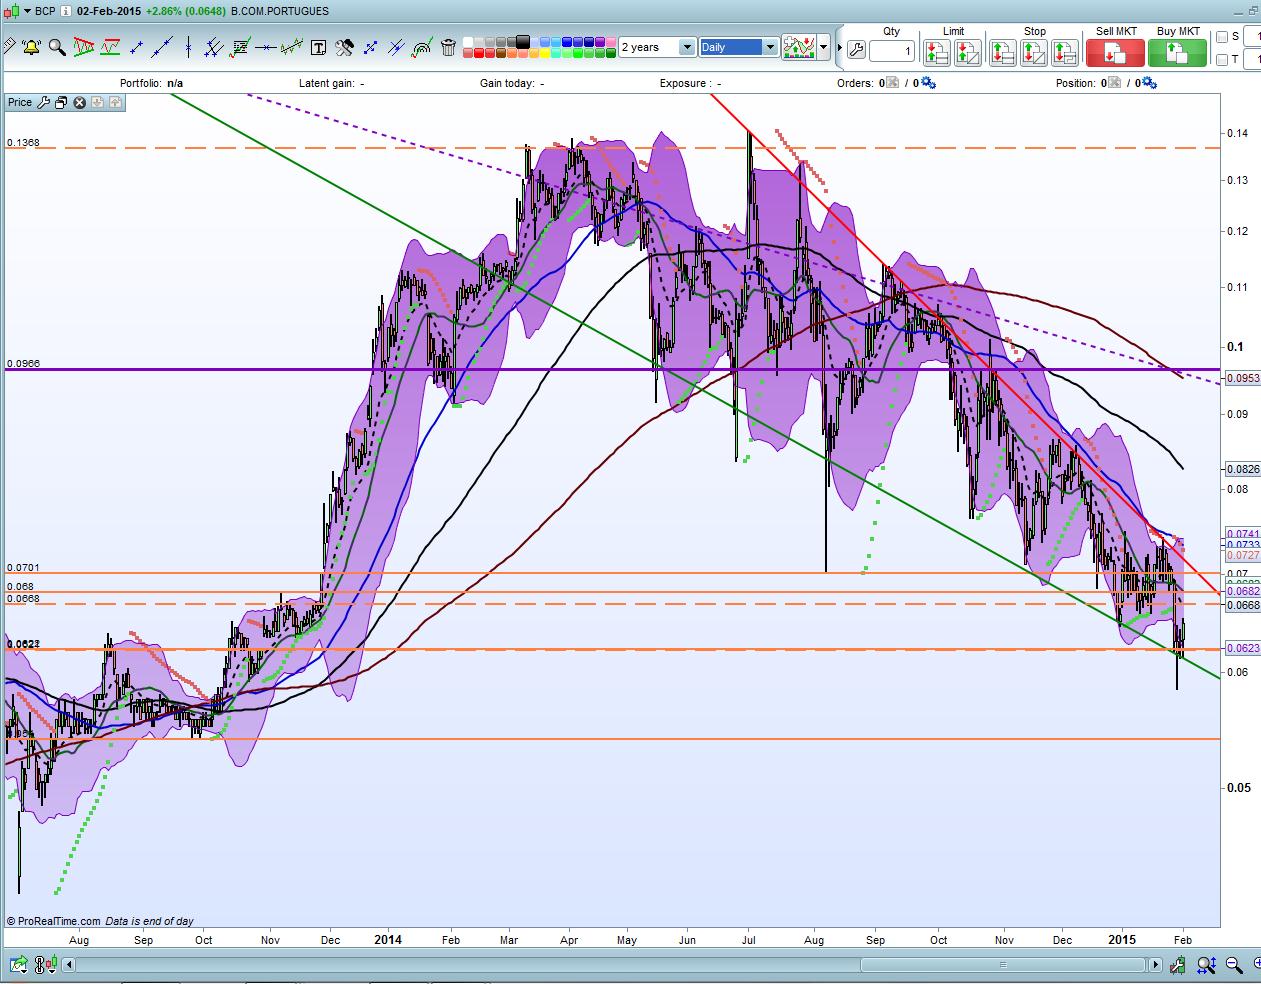This screenshot has width=1261, height=984.
Task: Select the text annotation tool
Action: tap(319, 47)
